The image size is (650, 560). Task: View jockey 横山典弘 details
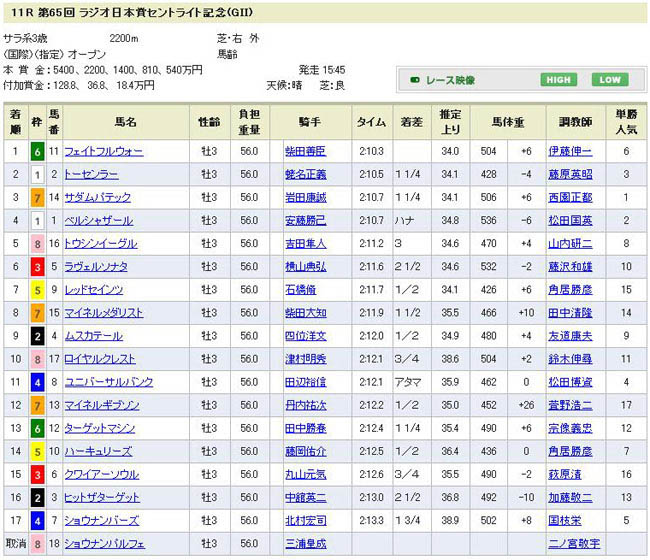[x=305, y=267]
